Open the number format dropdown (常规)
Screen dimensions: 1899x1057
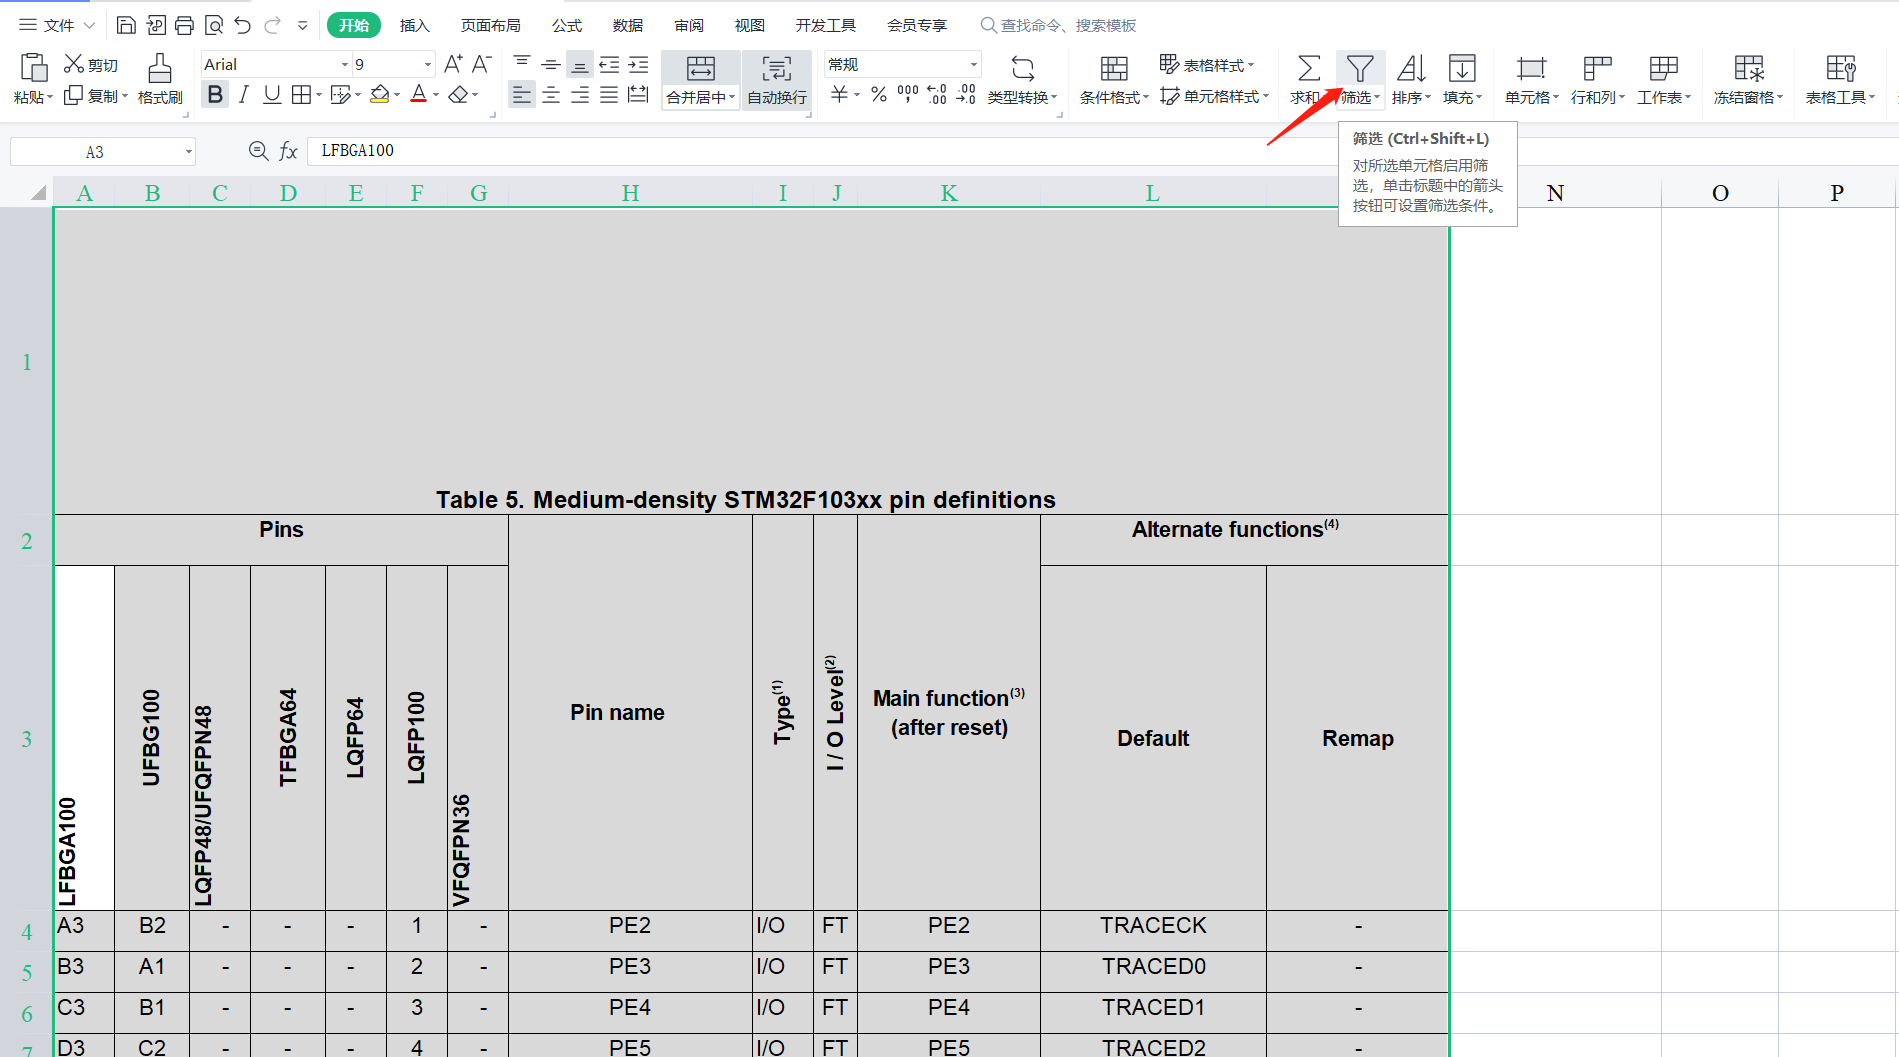[973, 64]
